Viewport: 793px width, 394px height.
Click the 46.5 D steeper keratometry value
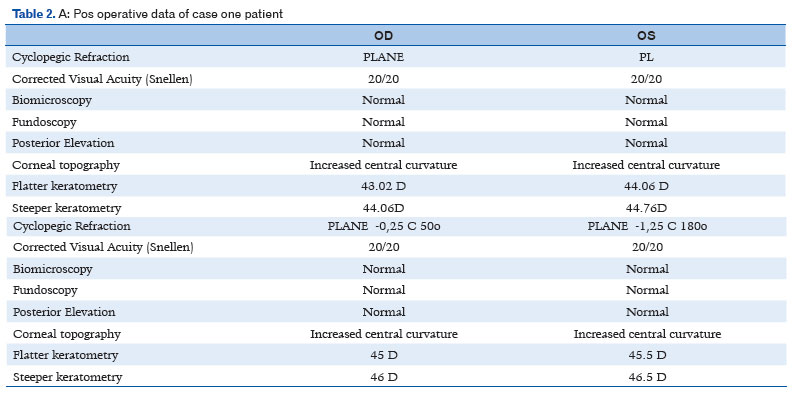tap(647, 377)
